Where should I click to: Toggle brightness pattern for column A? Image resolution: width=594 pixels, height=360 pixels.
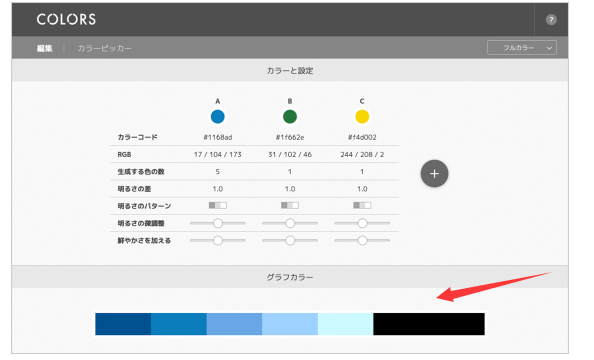[217, 205]
